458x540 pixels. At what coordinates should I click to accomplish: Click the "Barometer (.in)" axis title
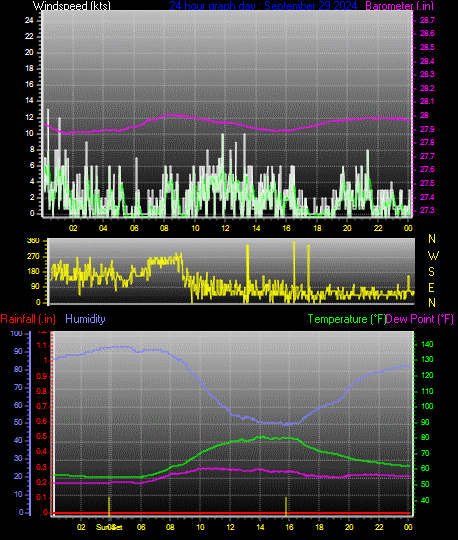pyautogui.click(x=399, y=6)
